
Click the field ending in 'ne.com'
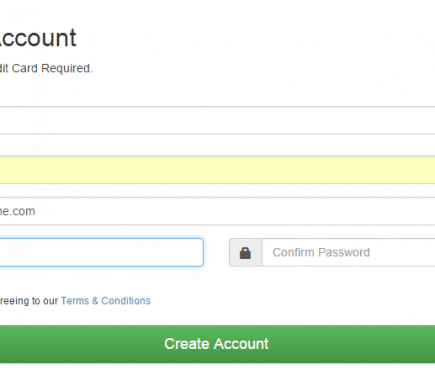pos(217,211)
